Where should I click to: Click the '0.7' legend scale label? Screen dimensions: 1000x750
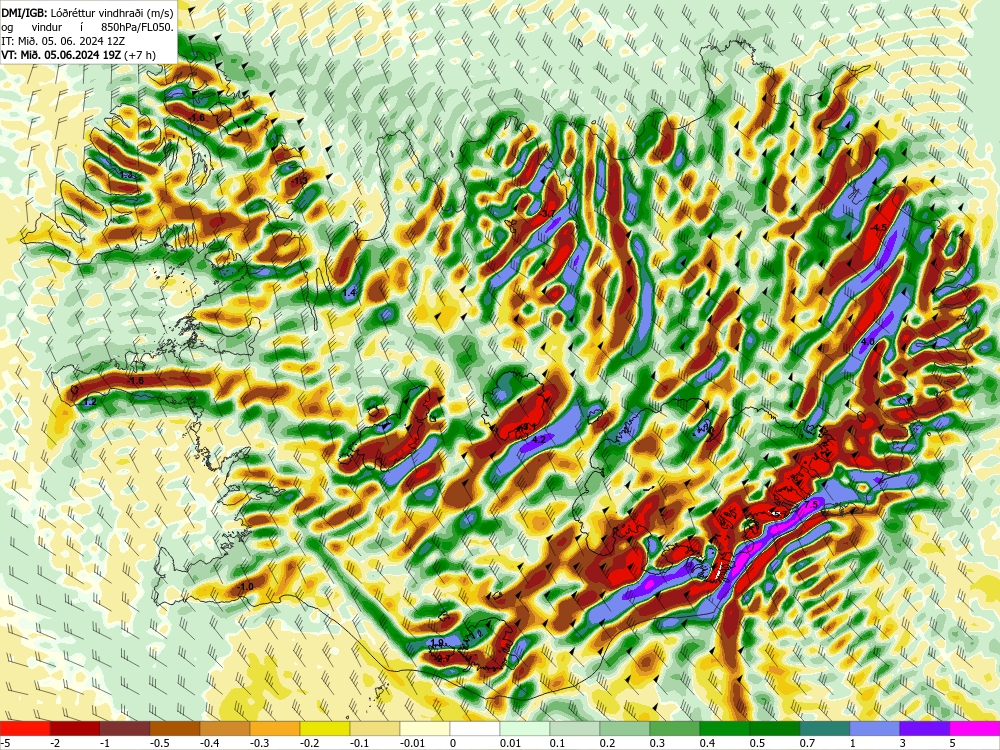tap(807, 743)
